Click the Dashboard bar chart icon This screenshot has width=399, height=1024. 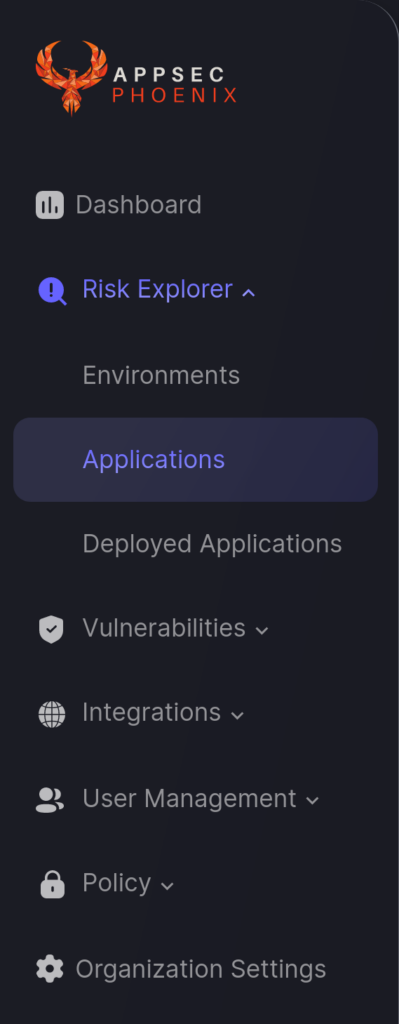(x=50, y=205)
